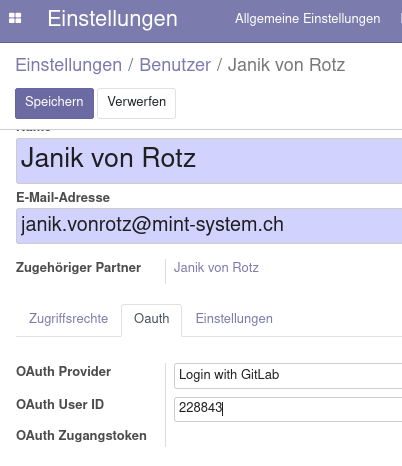Focus the OAuth User ID field 228843
The width and height of the screenshot is (402, 466).
(288, 409)
